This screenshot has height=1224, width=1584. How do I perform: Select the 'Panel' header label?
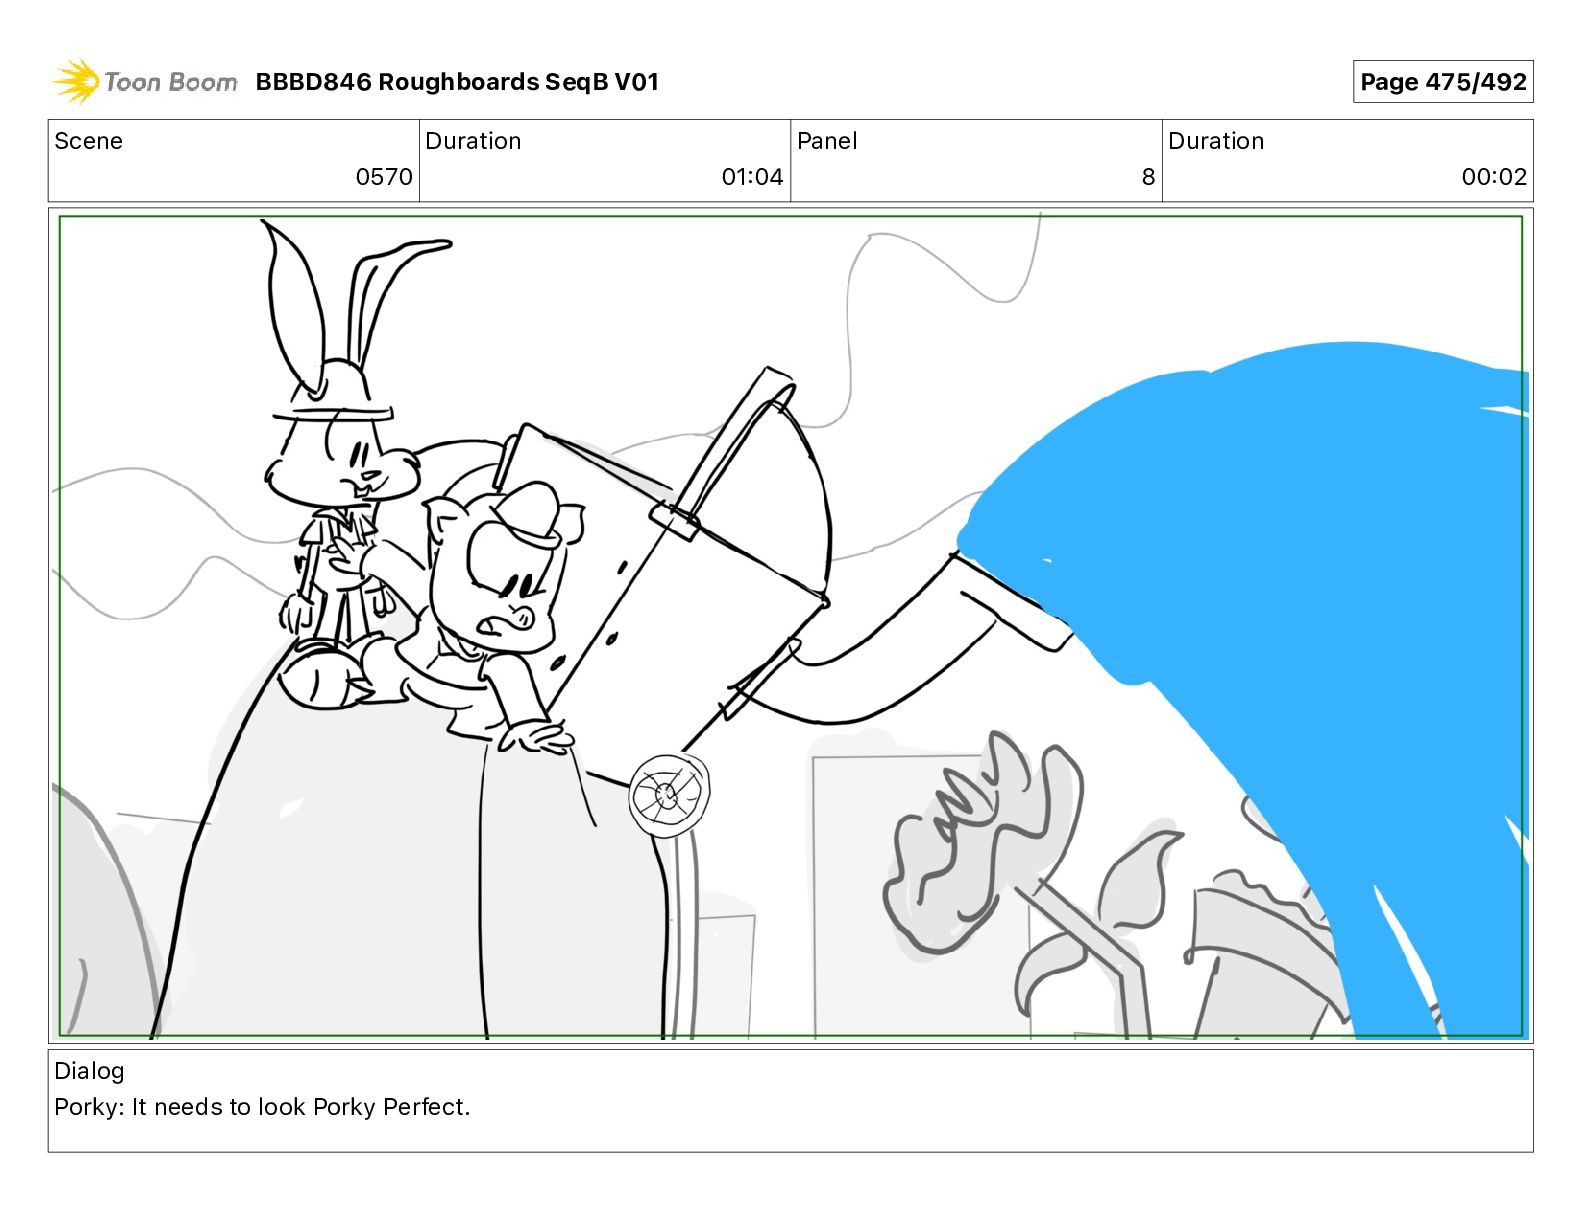(x=827, y=141)
